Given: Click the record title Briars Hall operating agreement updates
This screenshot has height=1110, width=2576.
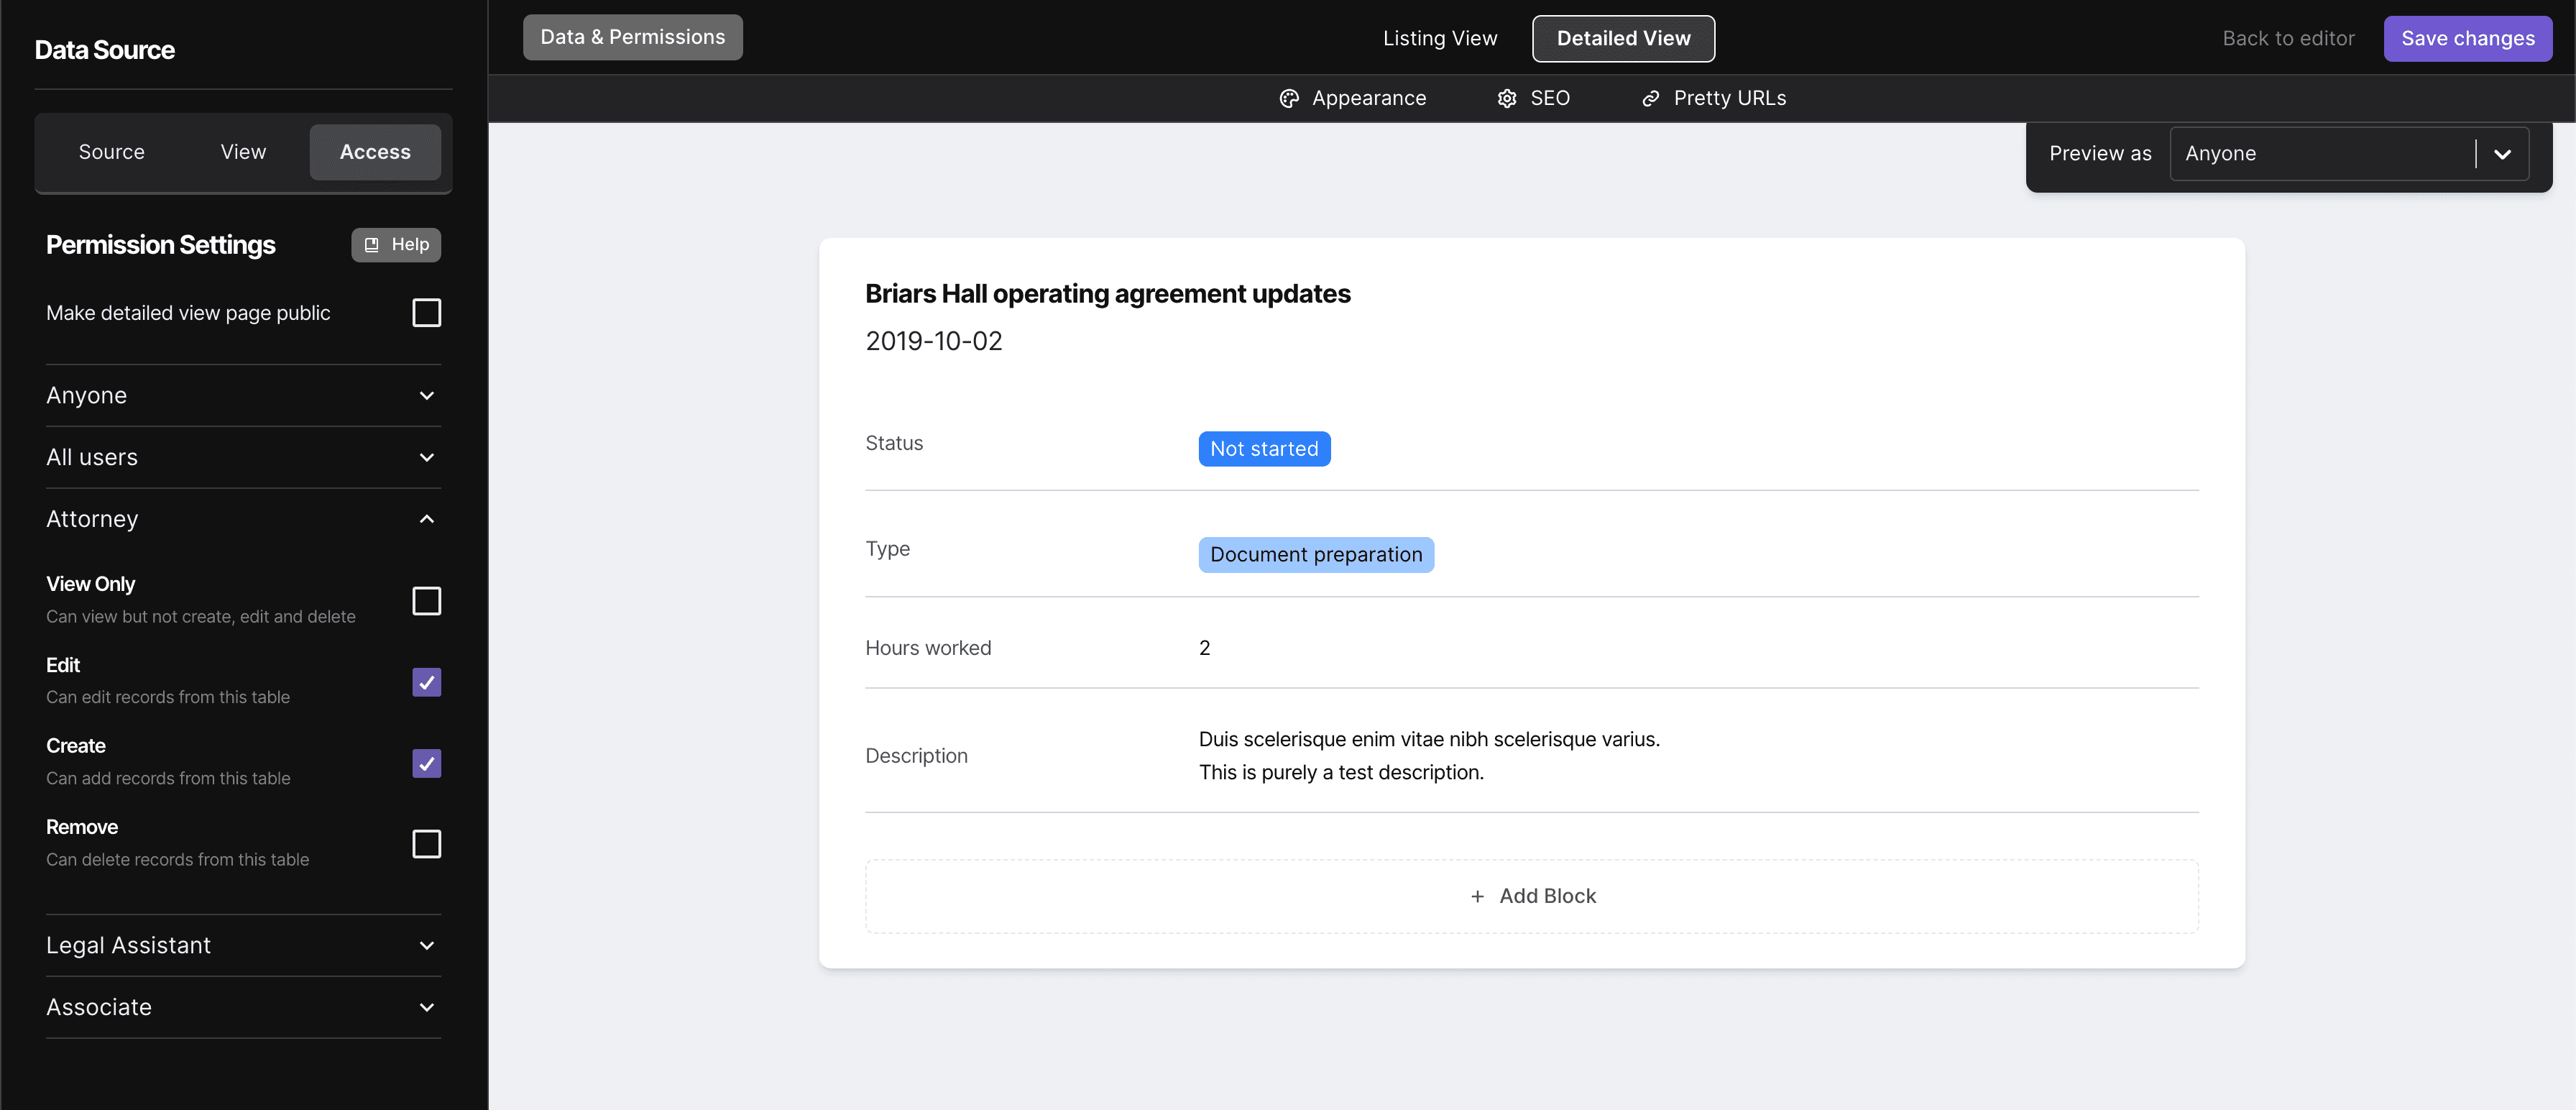Looking at the screenshot, I should 1107,294.
